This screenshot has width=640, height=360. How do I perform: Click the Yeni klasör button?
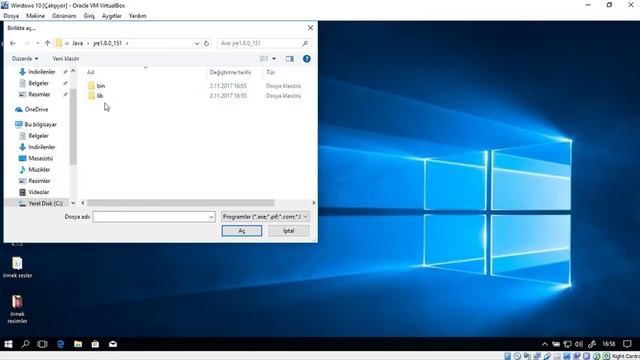[66, 59]
